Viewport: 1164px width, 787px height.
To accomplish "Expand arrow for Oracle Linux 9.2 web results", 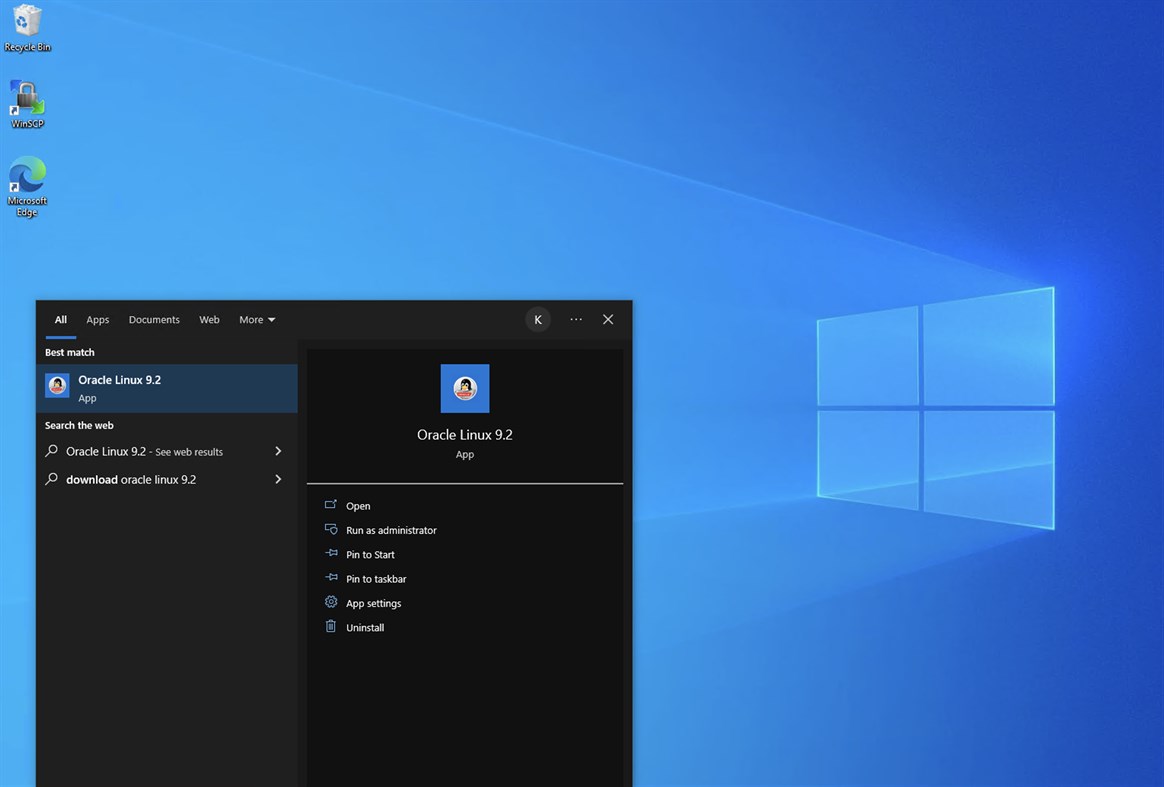I will tap(278, 451).
